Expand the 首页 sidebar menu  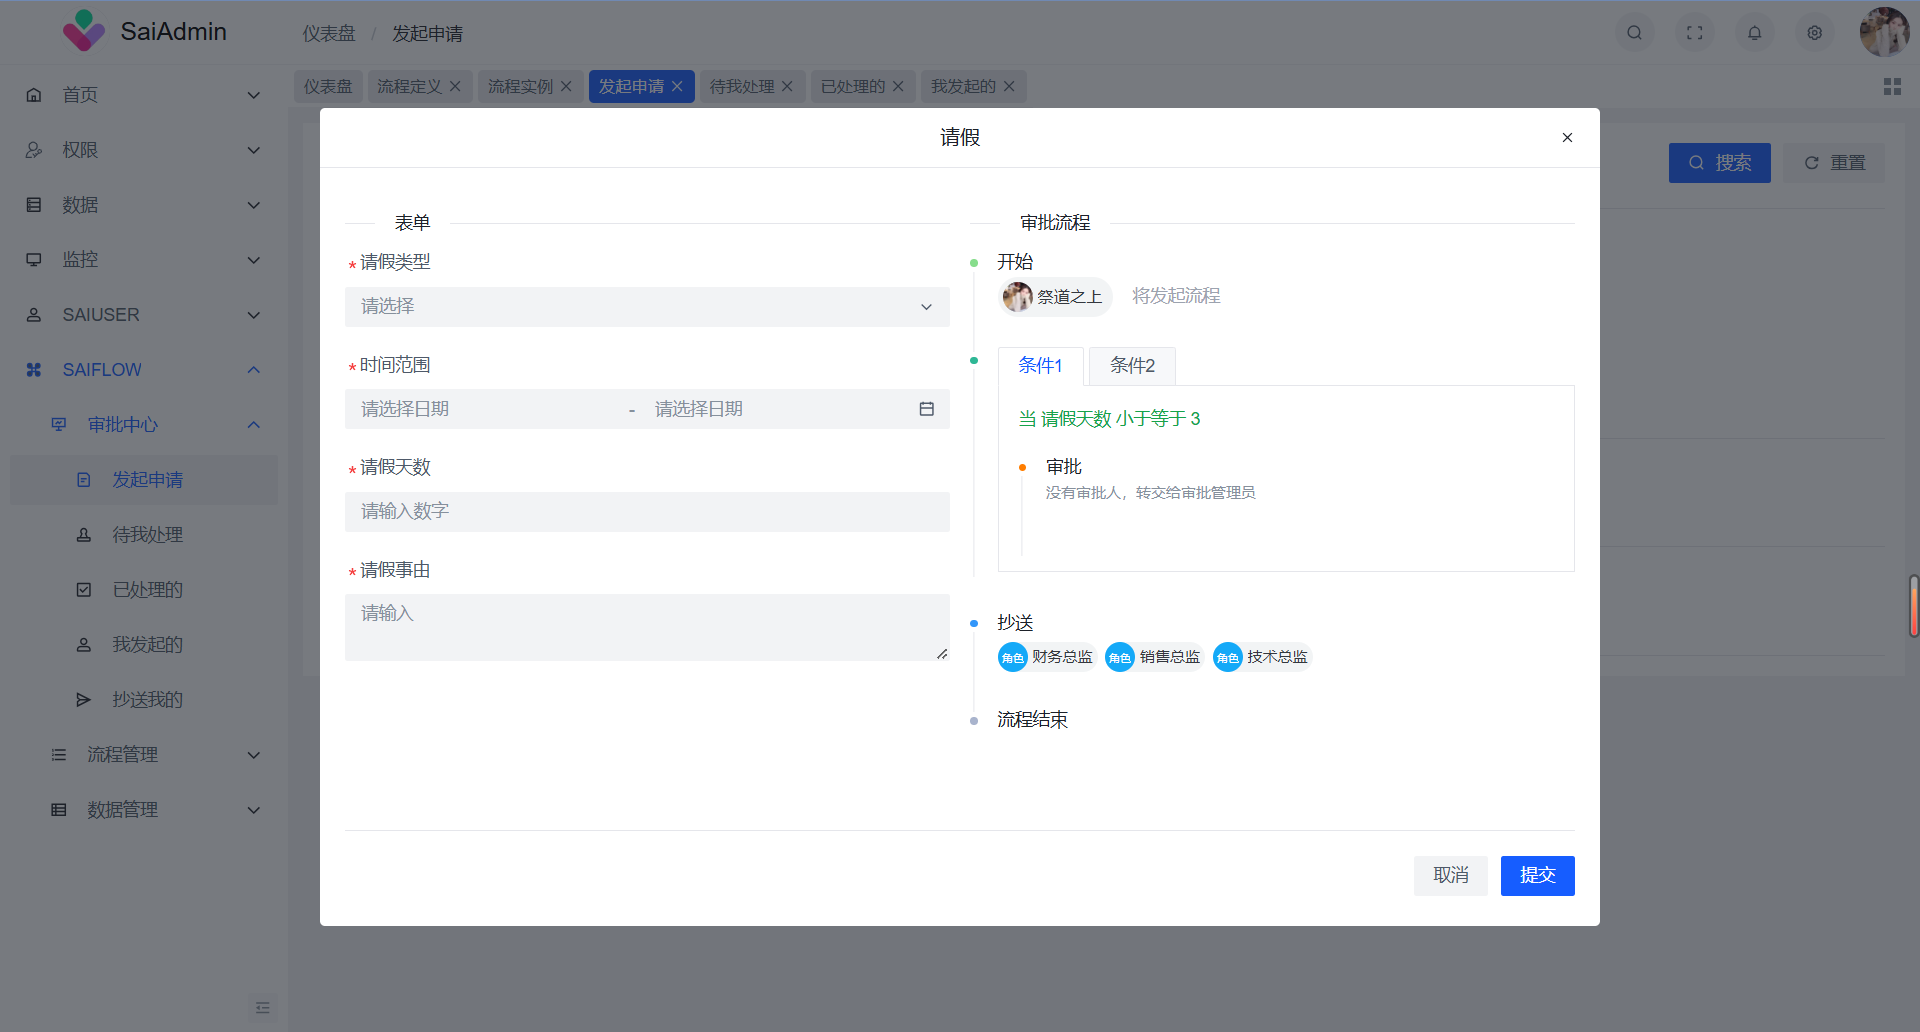143,95
